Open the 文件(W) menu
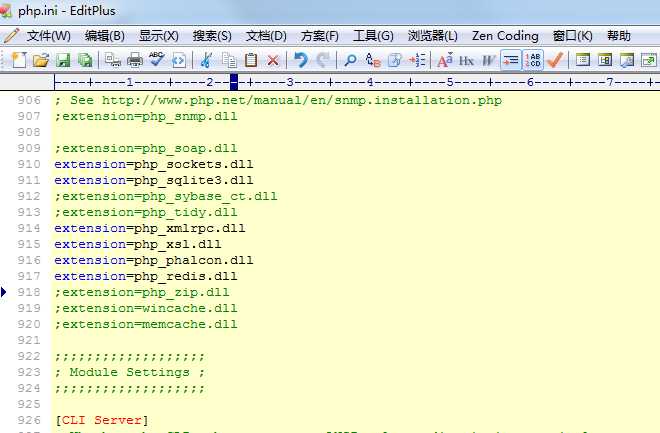 48,36
